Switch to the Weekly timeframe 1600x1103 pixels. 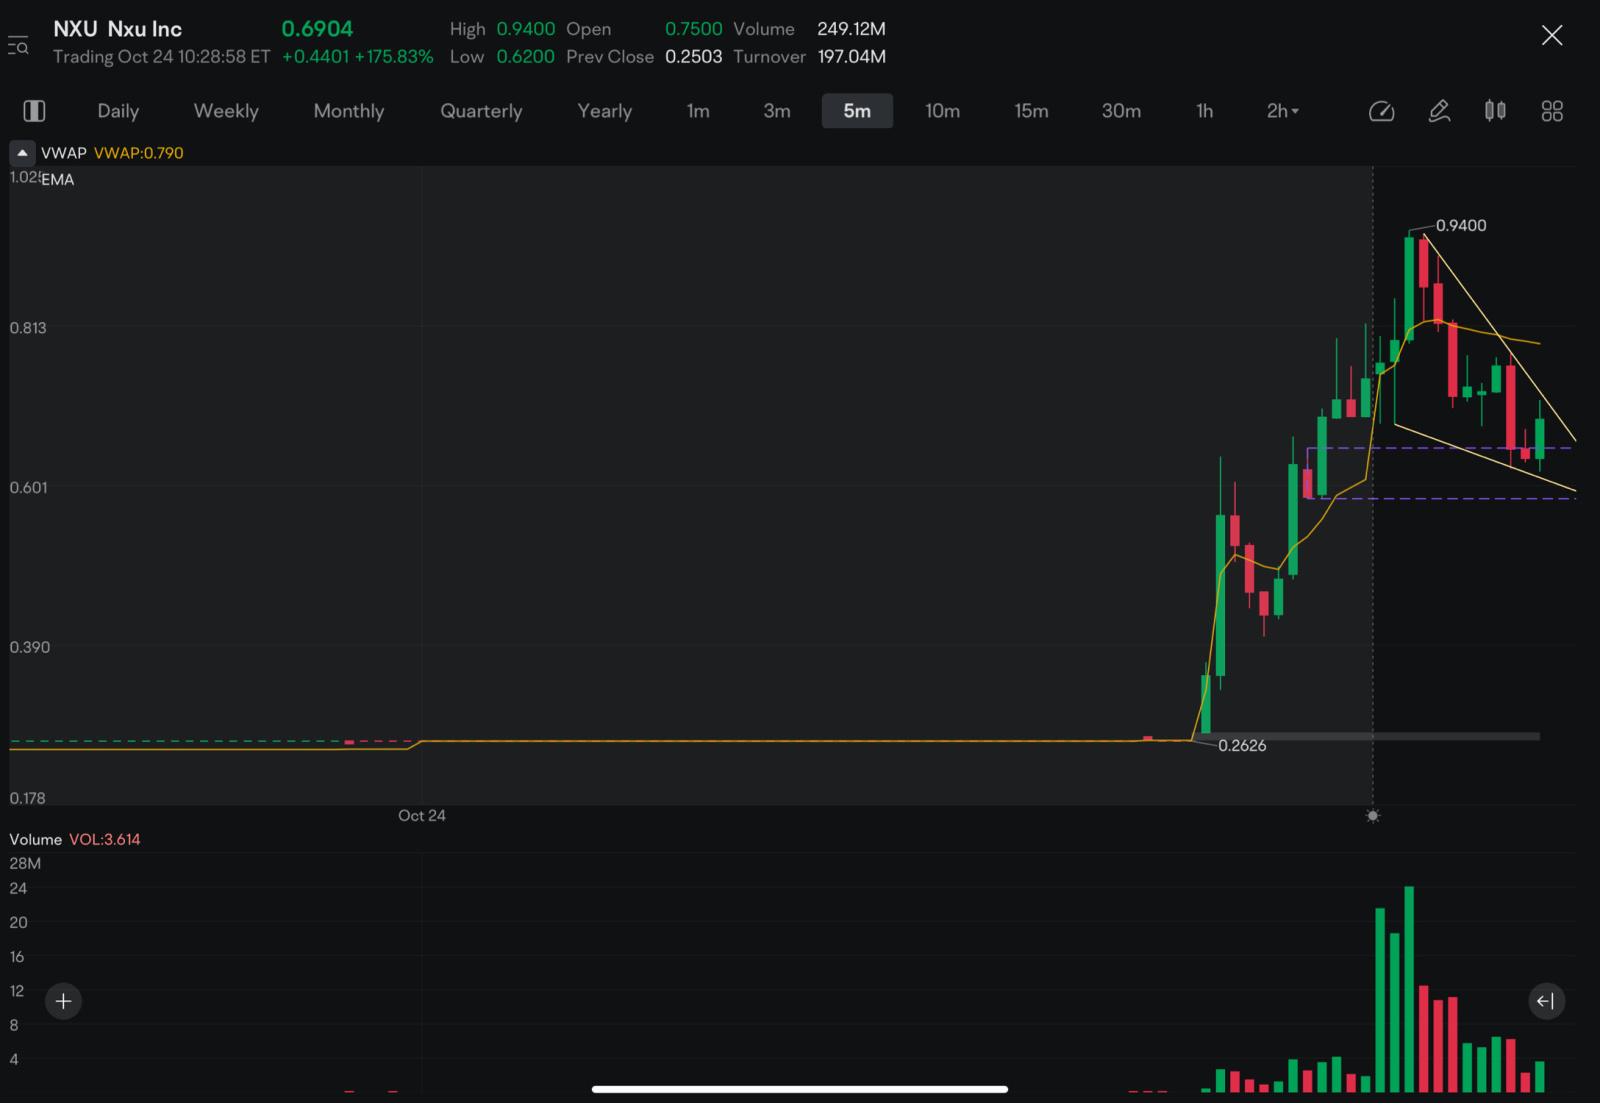(x=226, y=111)
